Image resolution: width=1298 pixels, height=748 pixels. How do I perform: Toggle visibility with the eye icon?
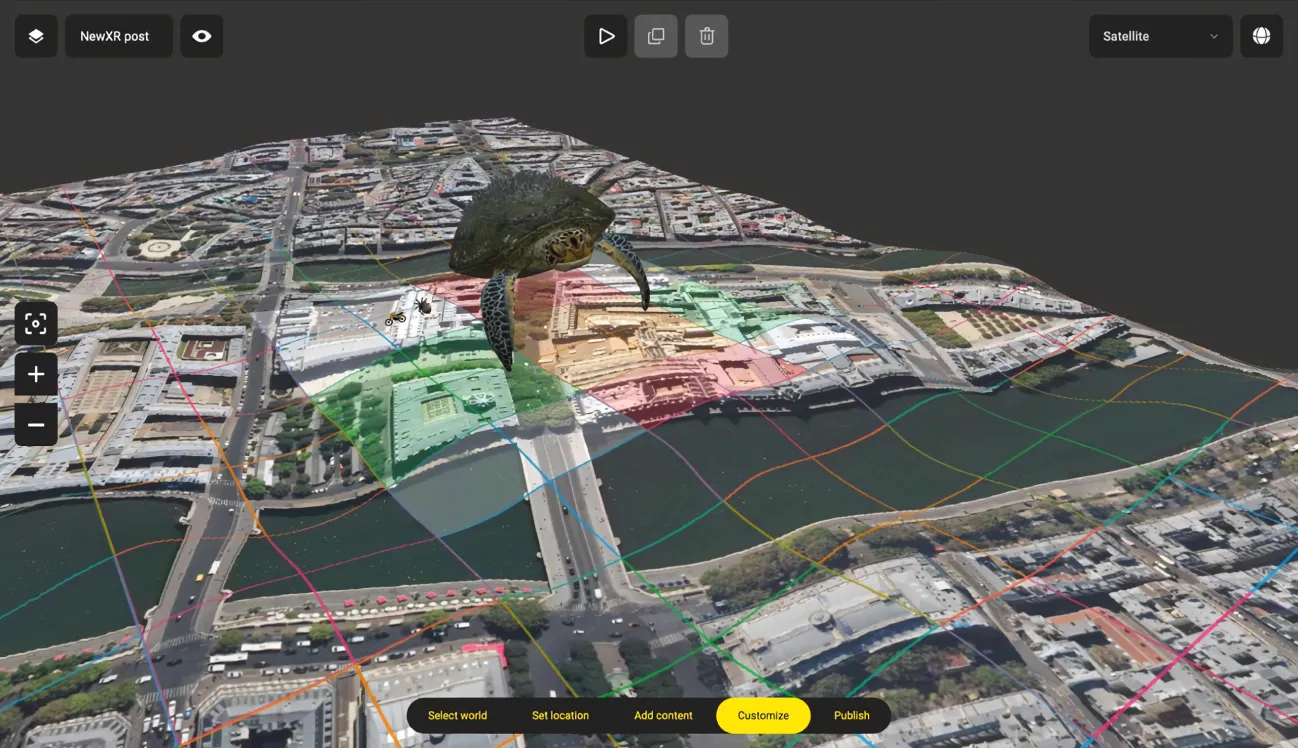[202, 36]
